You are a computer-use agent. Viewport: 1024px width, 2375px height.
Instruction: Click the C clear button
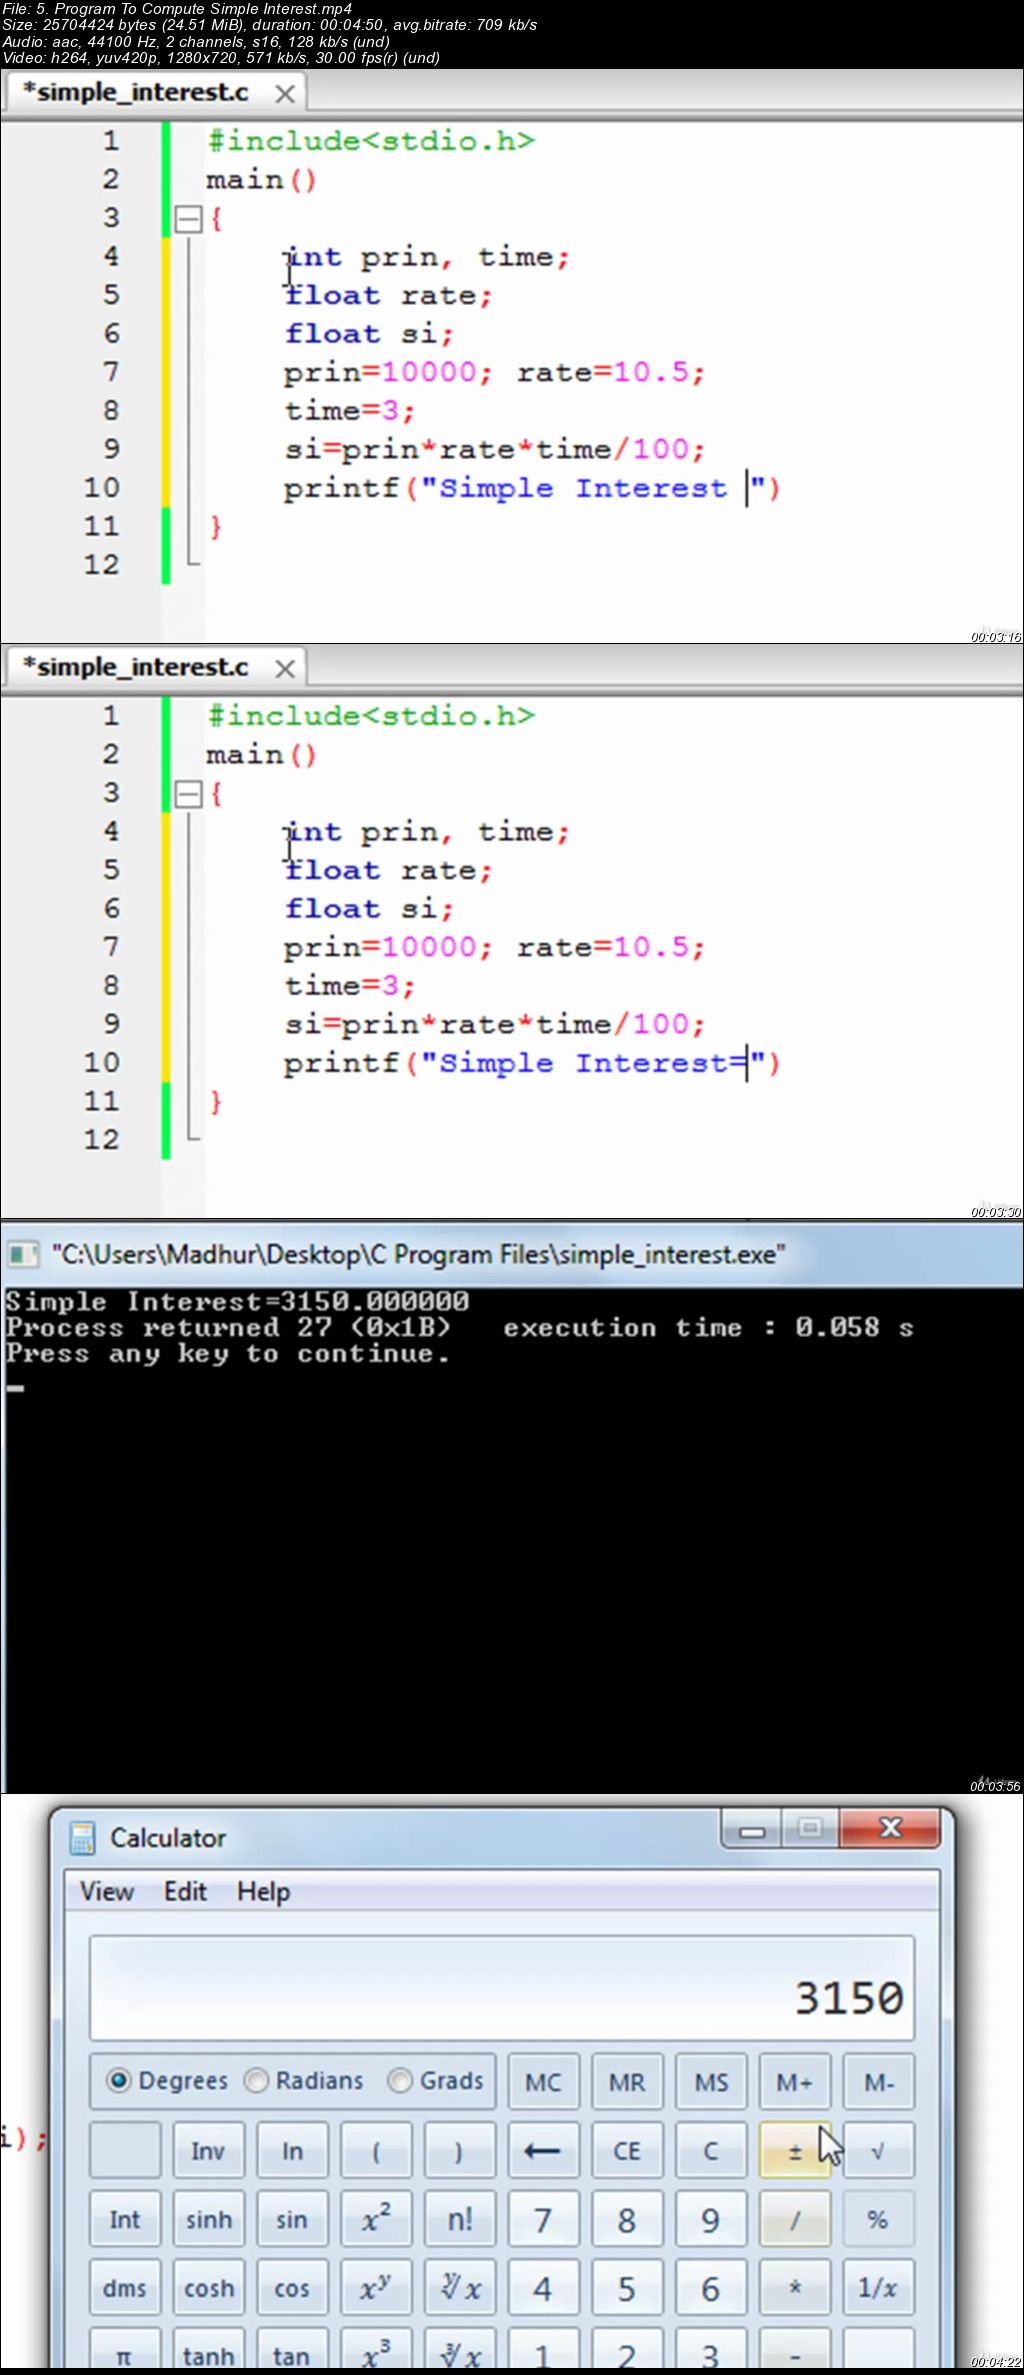coord(710,2150)
